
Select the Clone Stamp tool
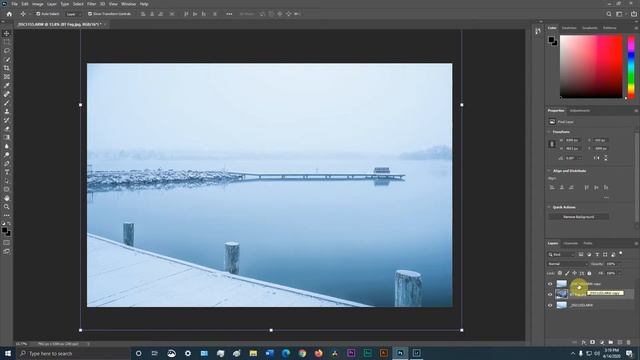coord(7,111)
